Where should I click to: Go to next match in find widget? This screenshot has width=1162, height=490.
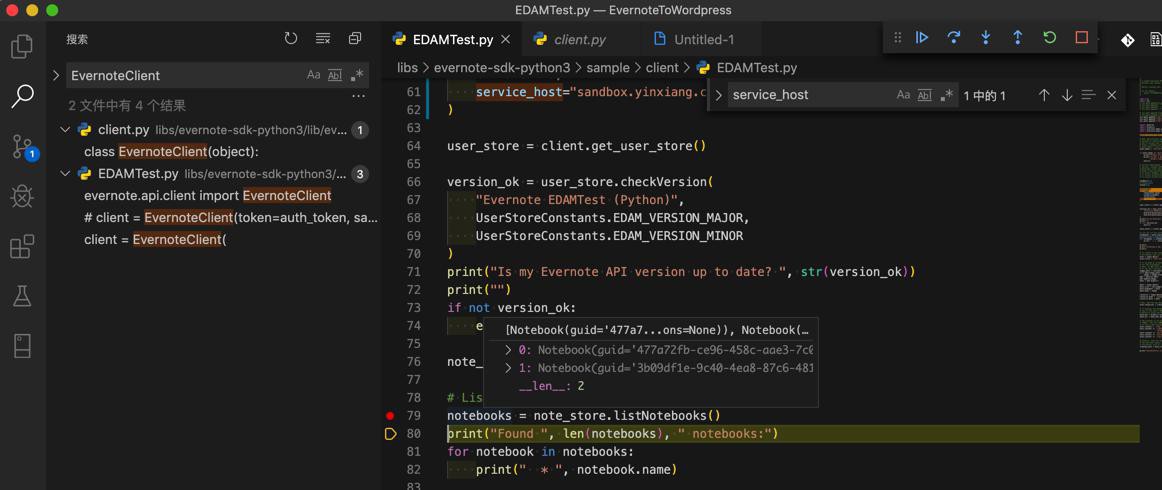point(1067,95)
